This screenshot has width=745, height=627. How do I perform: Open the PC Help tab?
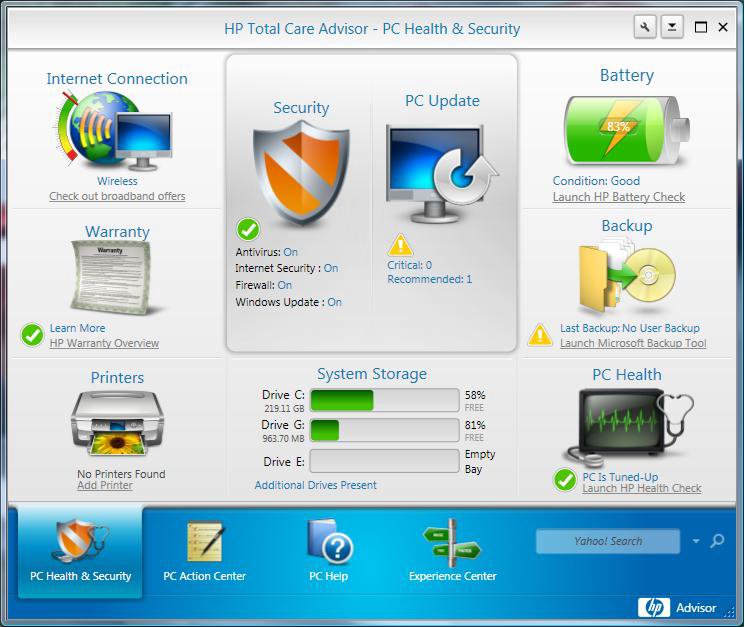coord(329,551)
